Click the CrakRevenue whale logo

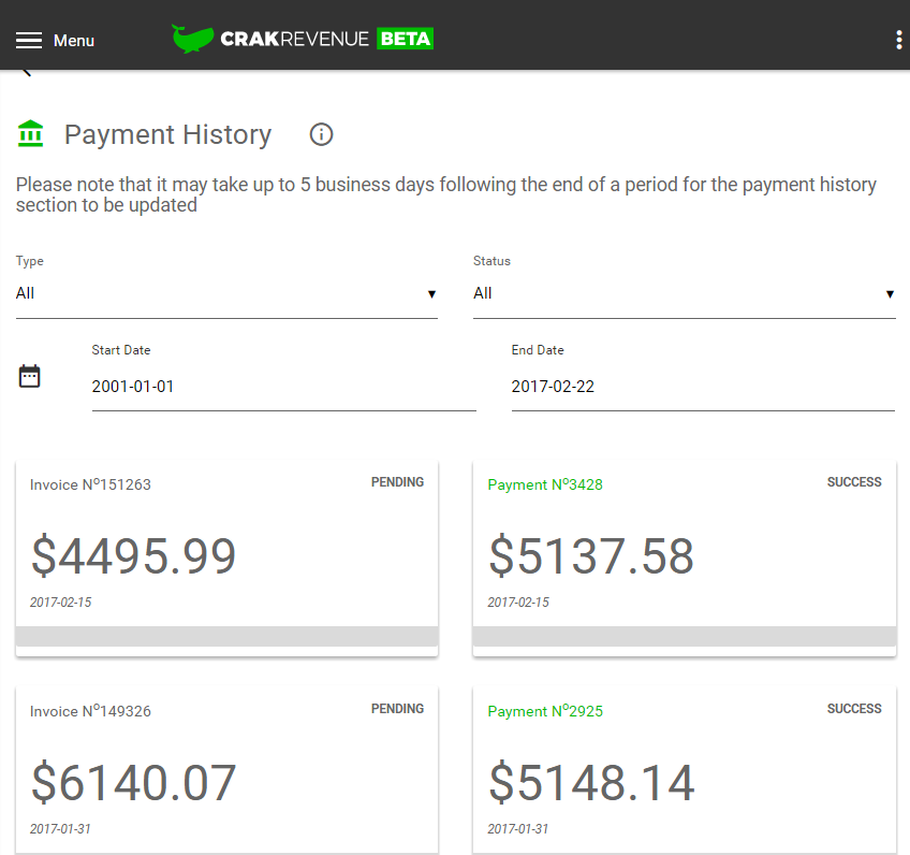pyautogui.click(x=192, y=39)
